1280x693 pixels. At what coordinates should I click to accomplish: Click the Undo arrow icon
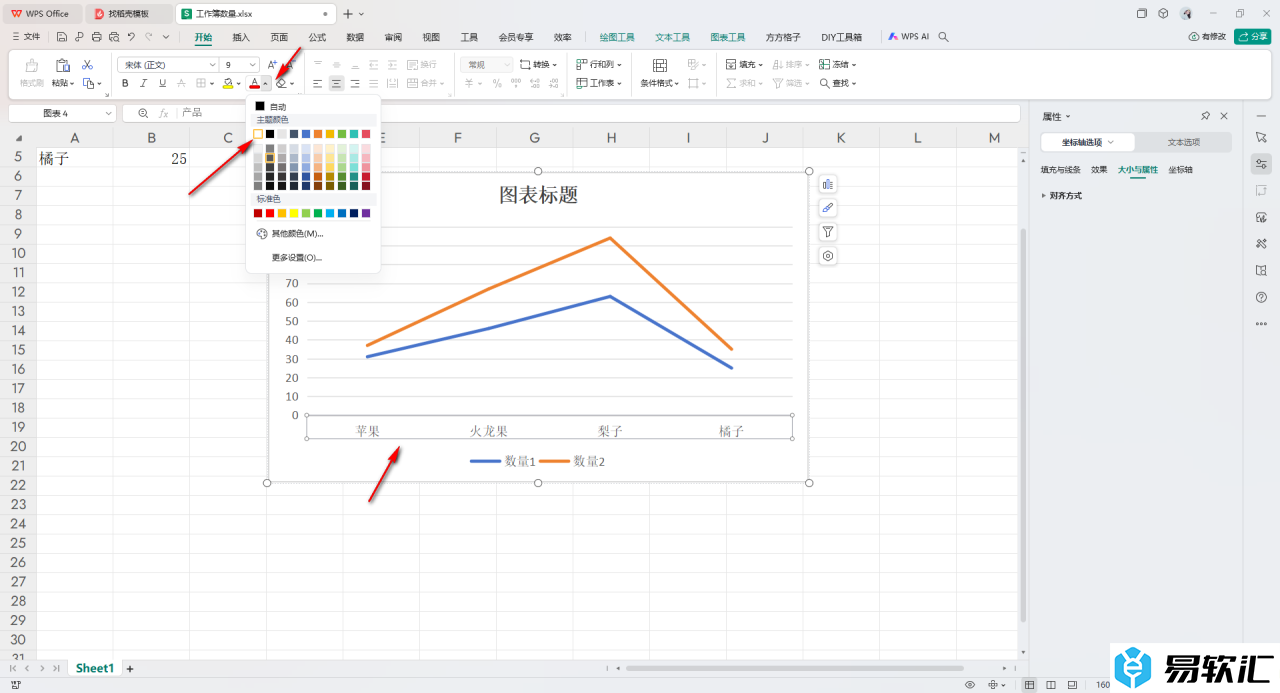tap(131, 36)
